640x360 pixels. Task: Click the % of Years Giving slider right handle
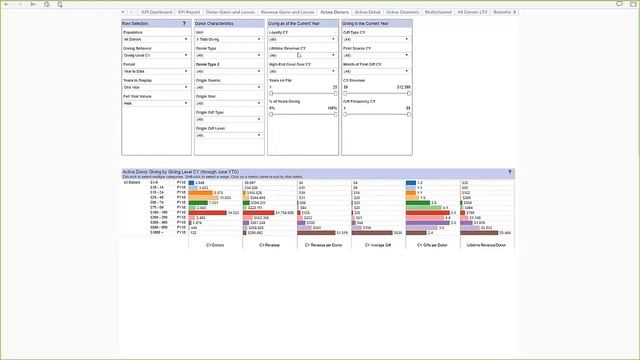point(336,114)
